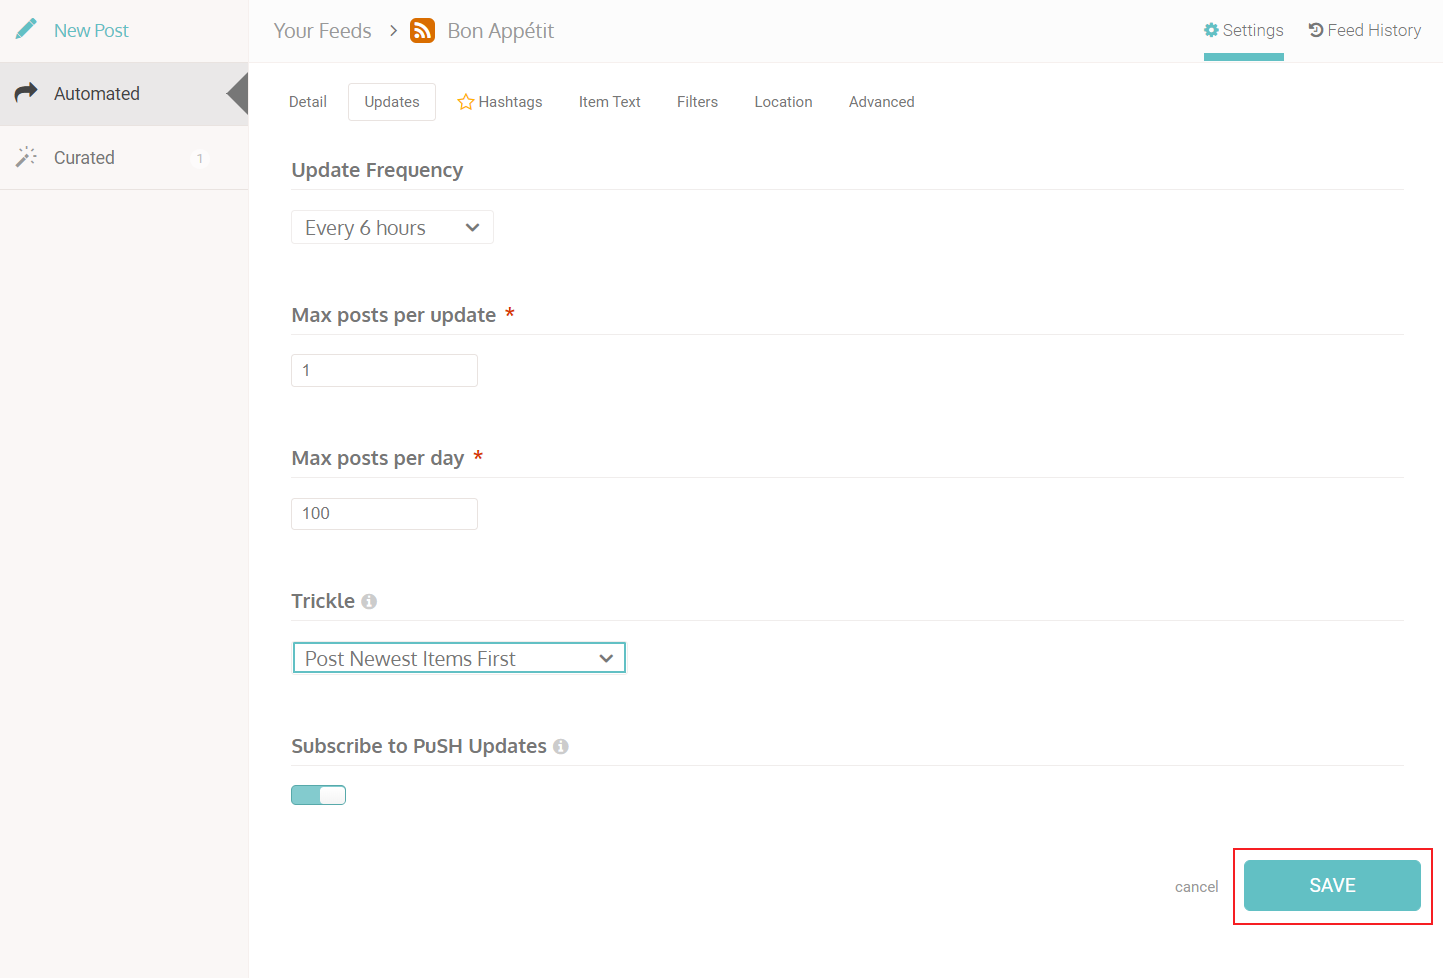This screenshot has height=978, width=1443.
Task: Click the Update Frequency heading
Action: click(377, 170)
